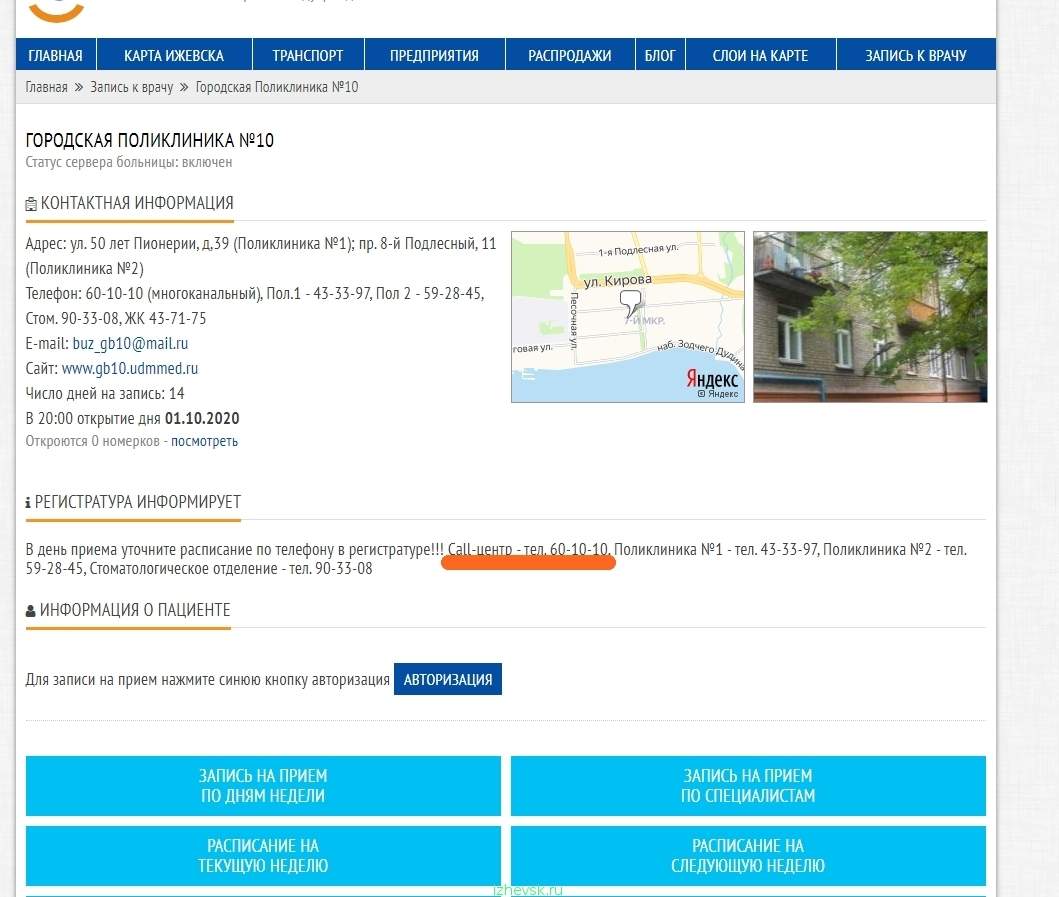This screenshot has width=1059, height=897.
Task: Open the clinic building photo
Action: click(x=869, y=317)
